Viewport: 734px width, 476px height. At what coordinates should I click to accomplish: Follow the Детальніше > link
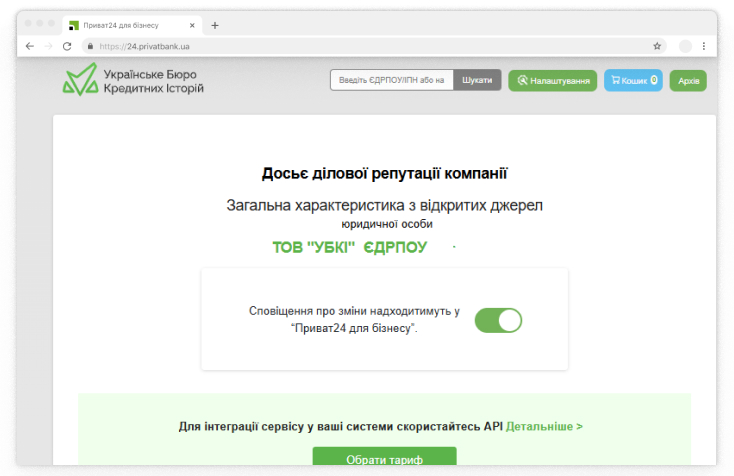(x=544, y=426)
